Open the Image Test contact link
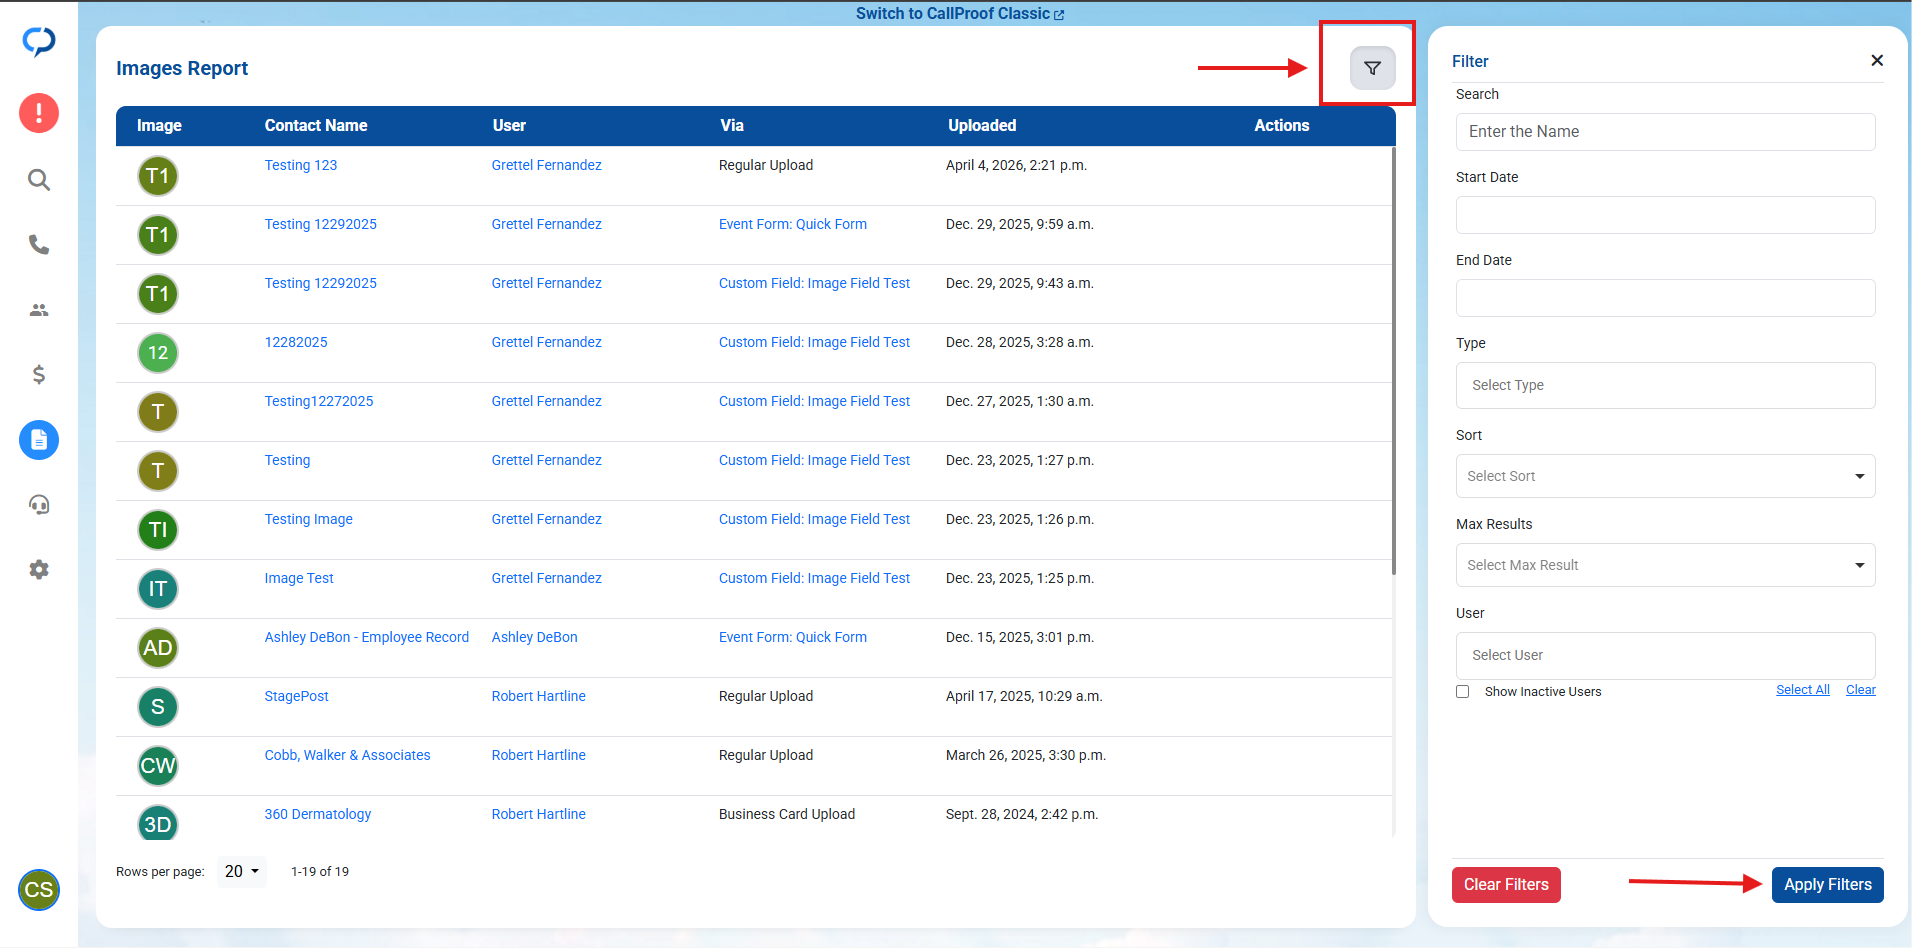This screenshot has width=1912, height=948. coord(298,578)
